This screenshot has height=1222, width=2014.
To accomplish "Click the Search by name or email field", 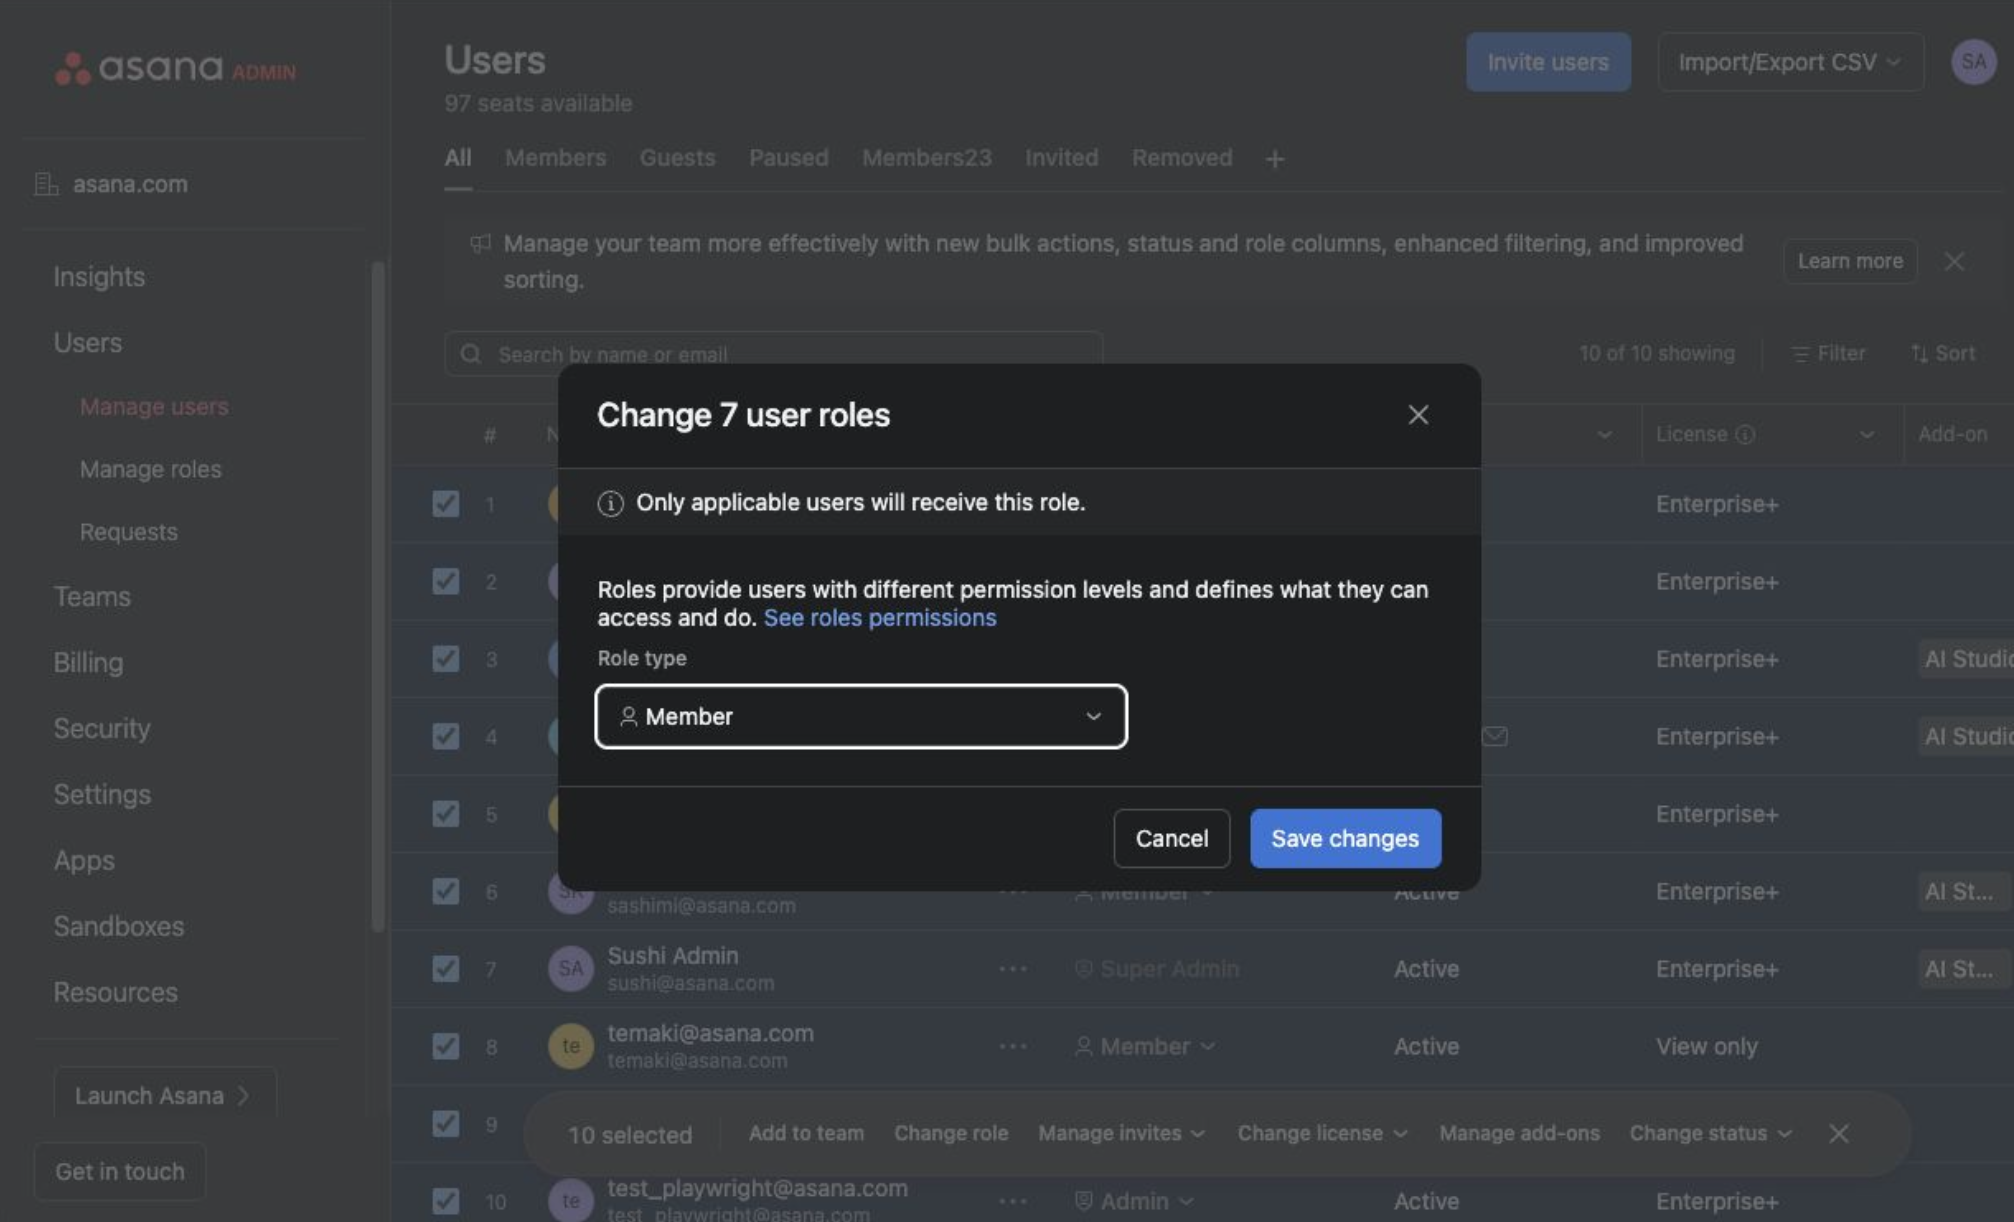I will click(x=773, y=354).
